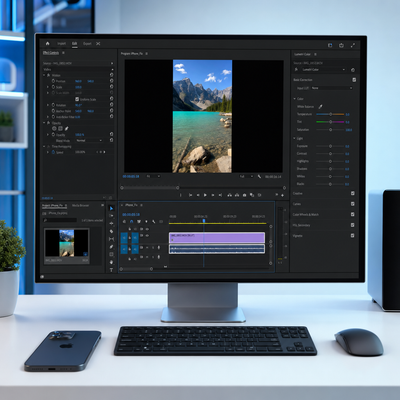Screen dimensions: 400x400
Task: Reset the Opacity parameter
Action: (x=111, y=135)
